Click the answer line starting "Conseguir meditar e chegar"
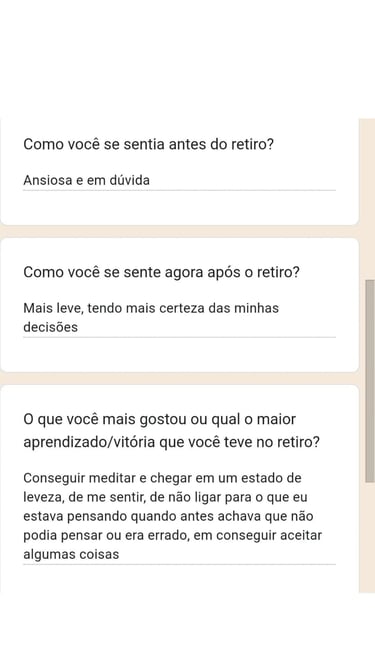The width and height of the screenshot is (375, 666). [x=162, y=478]
